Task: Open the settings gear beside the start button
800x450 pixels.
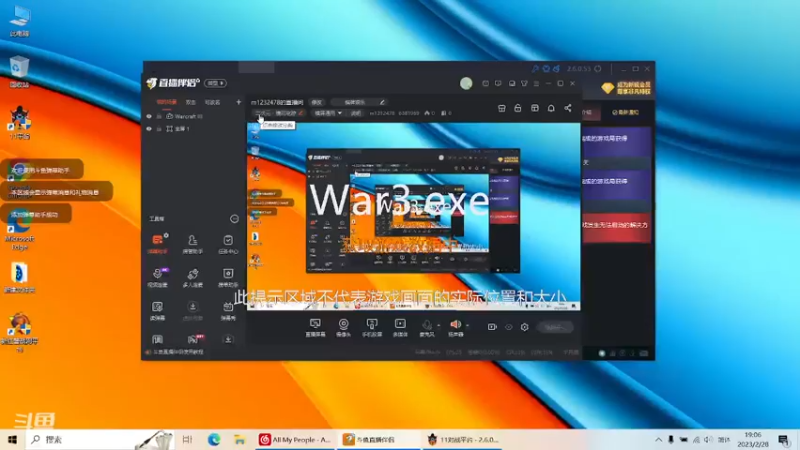Action: point(524,327)
